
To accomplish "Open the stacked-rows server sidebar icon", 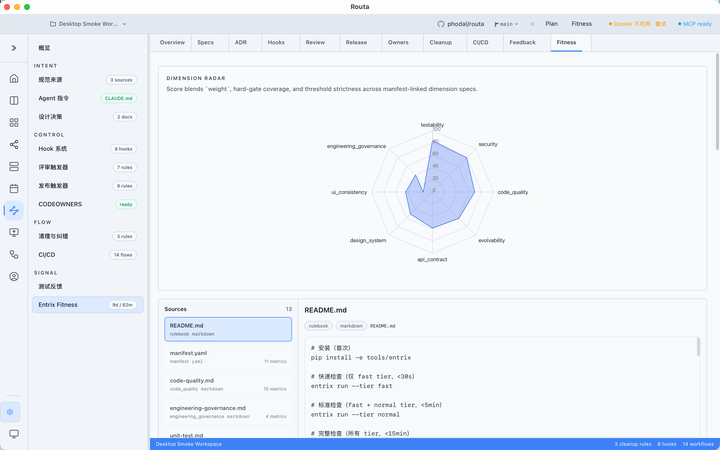I will (x=14, y=167).
